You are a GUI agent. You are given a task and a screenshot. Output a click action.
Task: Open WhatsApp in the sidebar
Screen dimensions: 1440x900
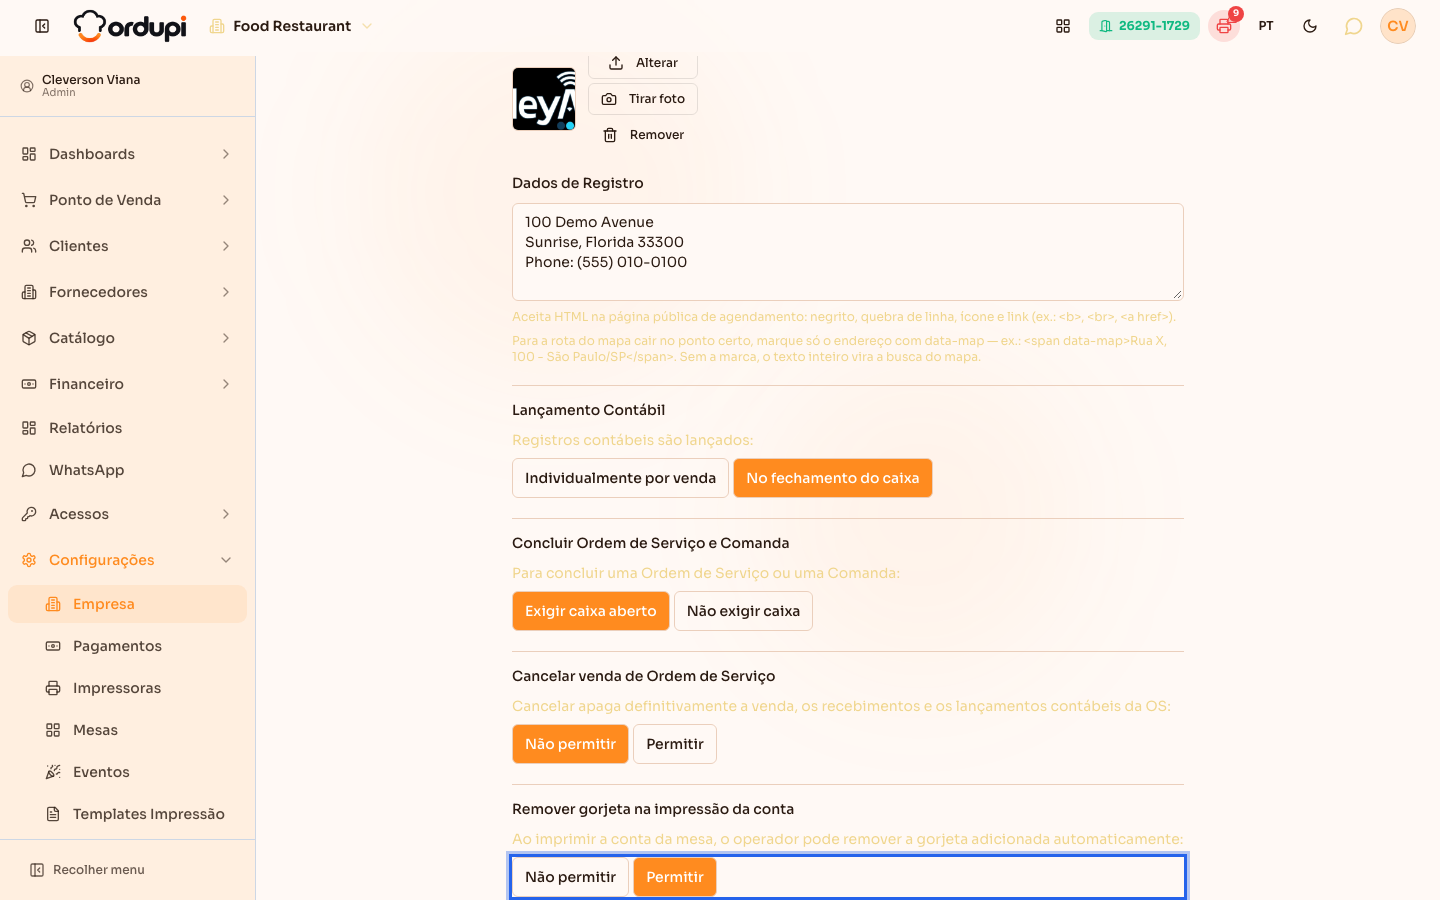coord(128,470)
